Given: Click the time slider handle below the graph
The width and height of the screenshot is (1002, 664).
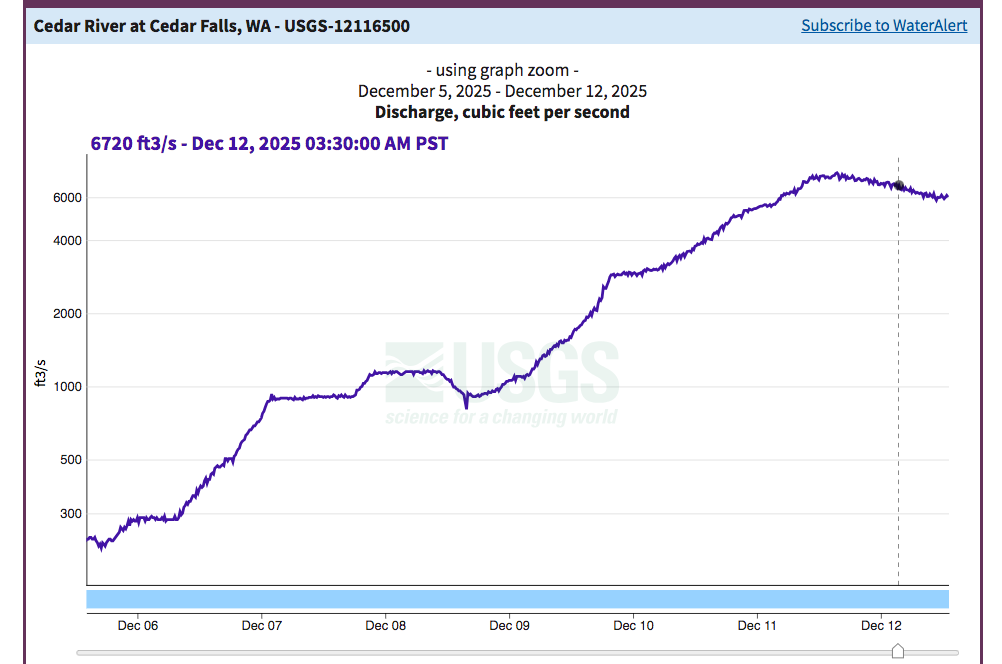Looking at the screenshot, I should tap(897, 652).
